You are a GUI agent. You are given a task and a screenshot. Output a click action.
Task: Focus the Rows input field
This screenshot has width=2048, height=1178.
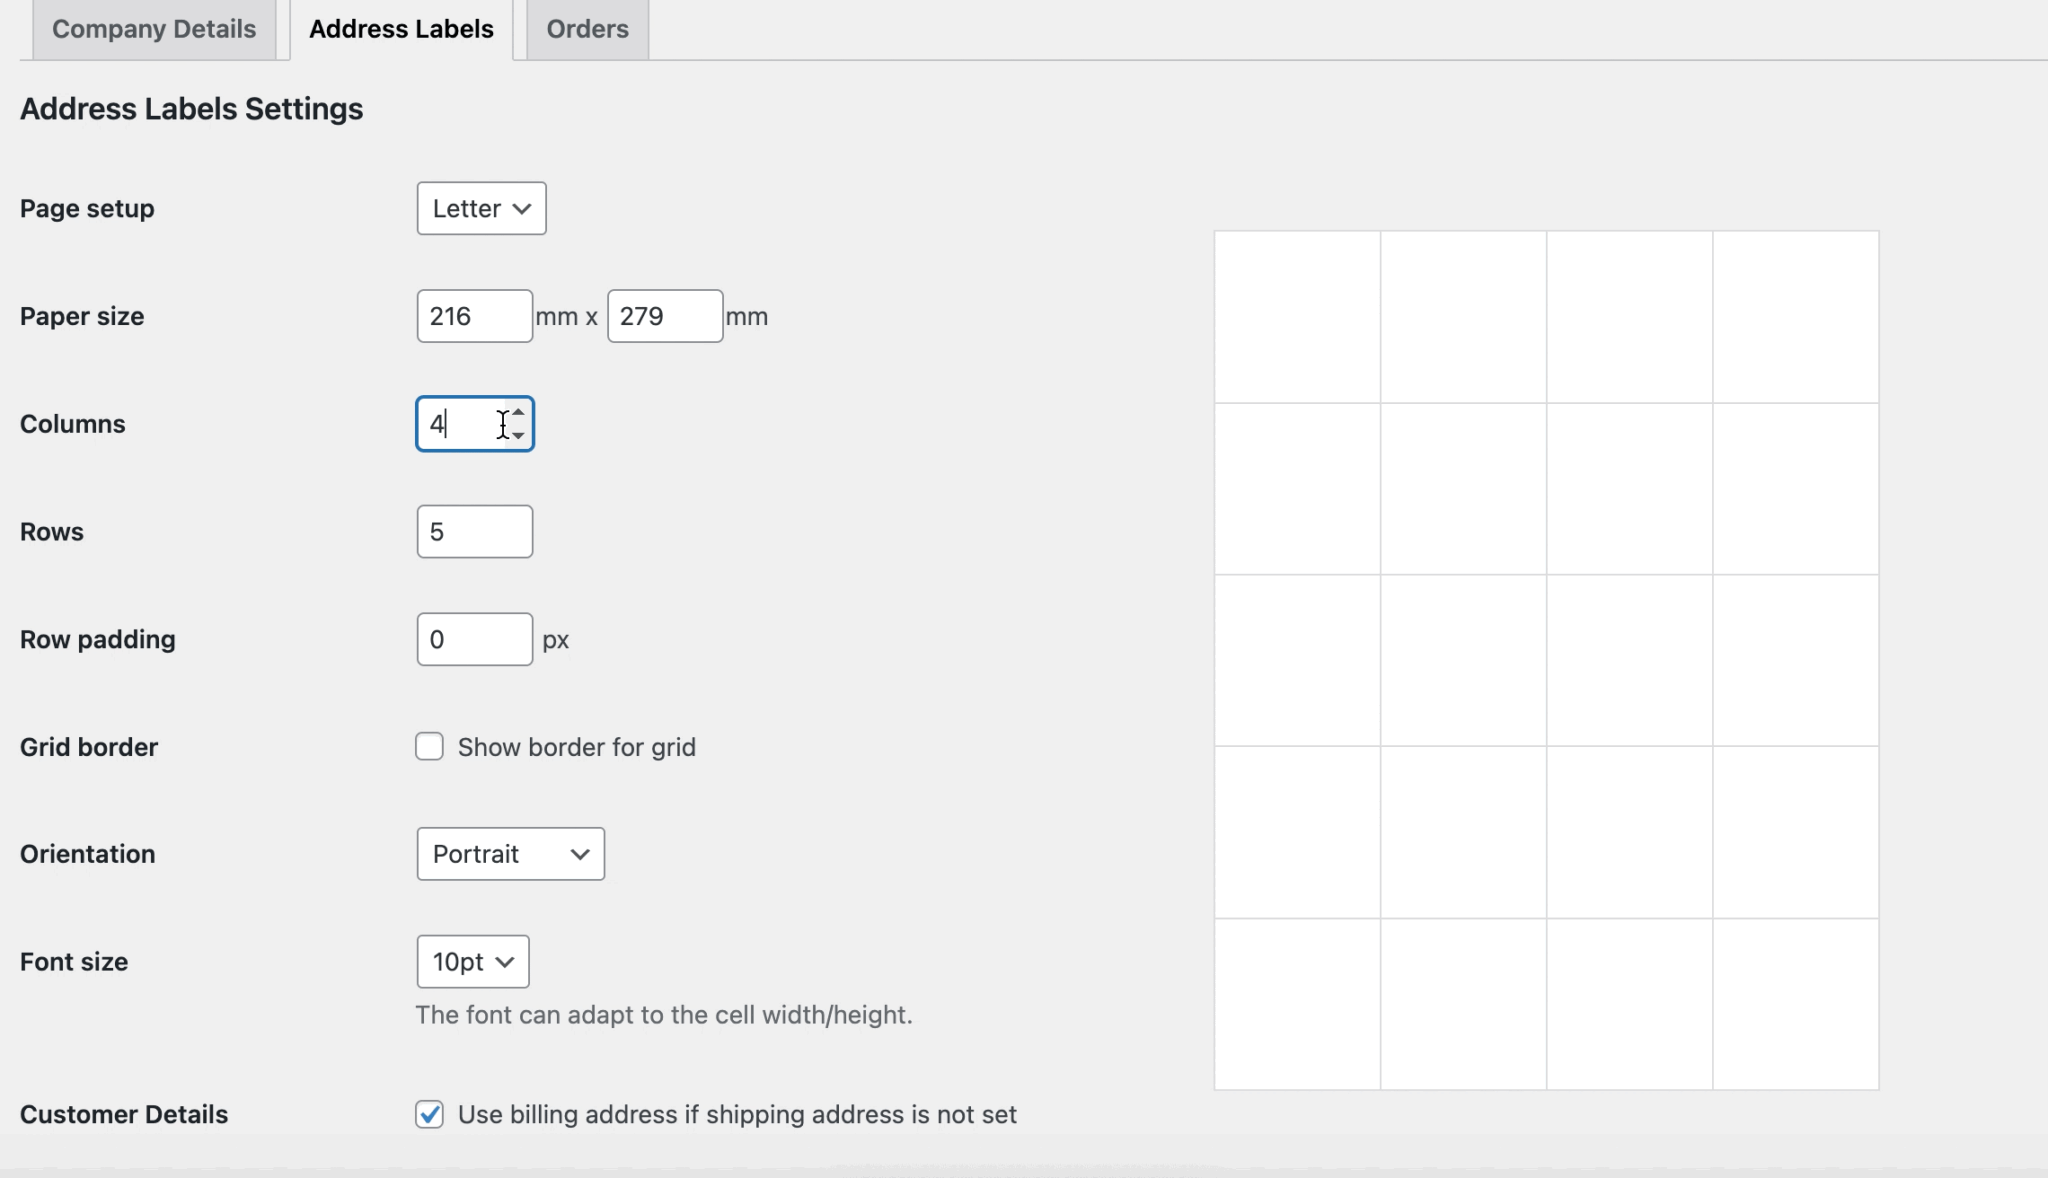pyautogui.click(x=473, y=531)
